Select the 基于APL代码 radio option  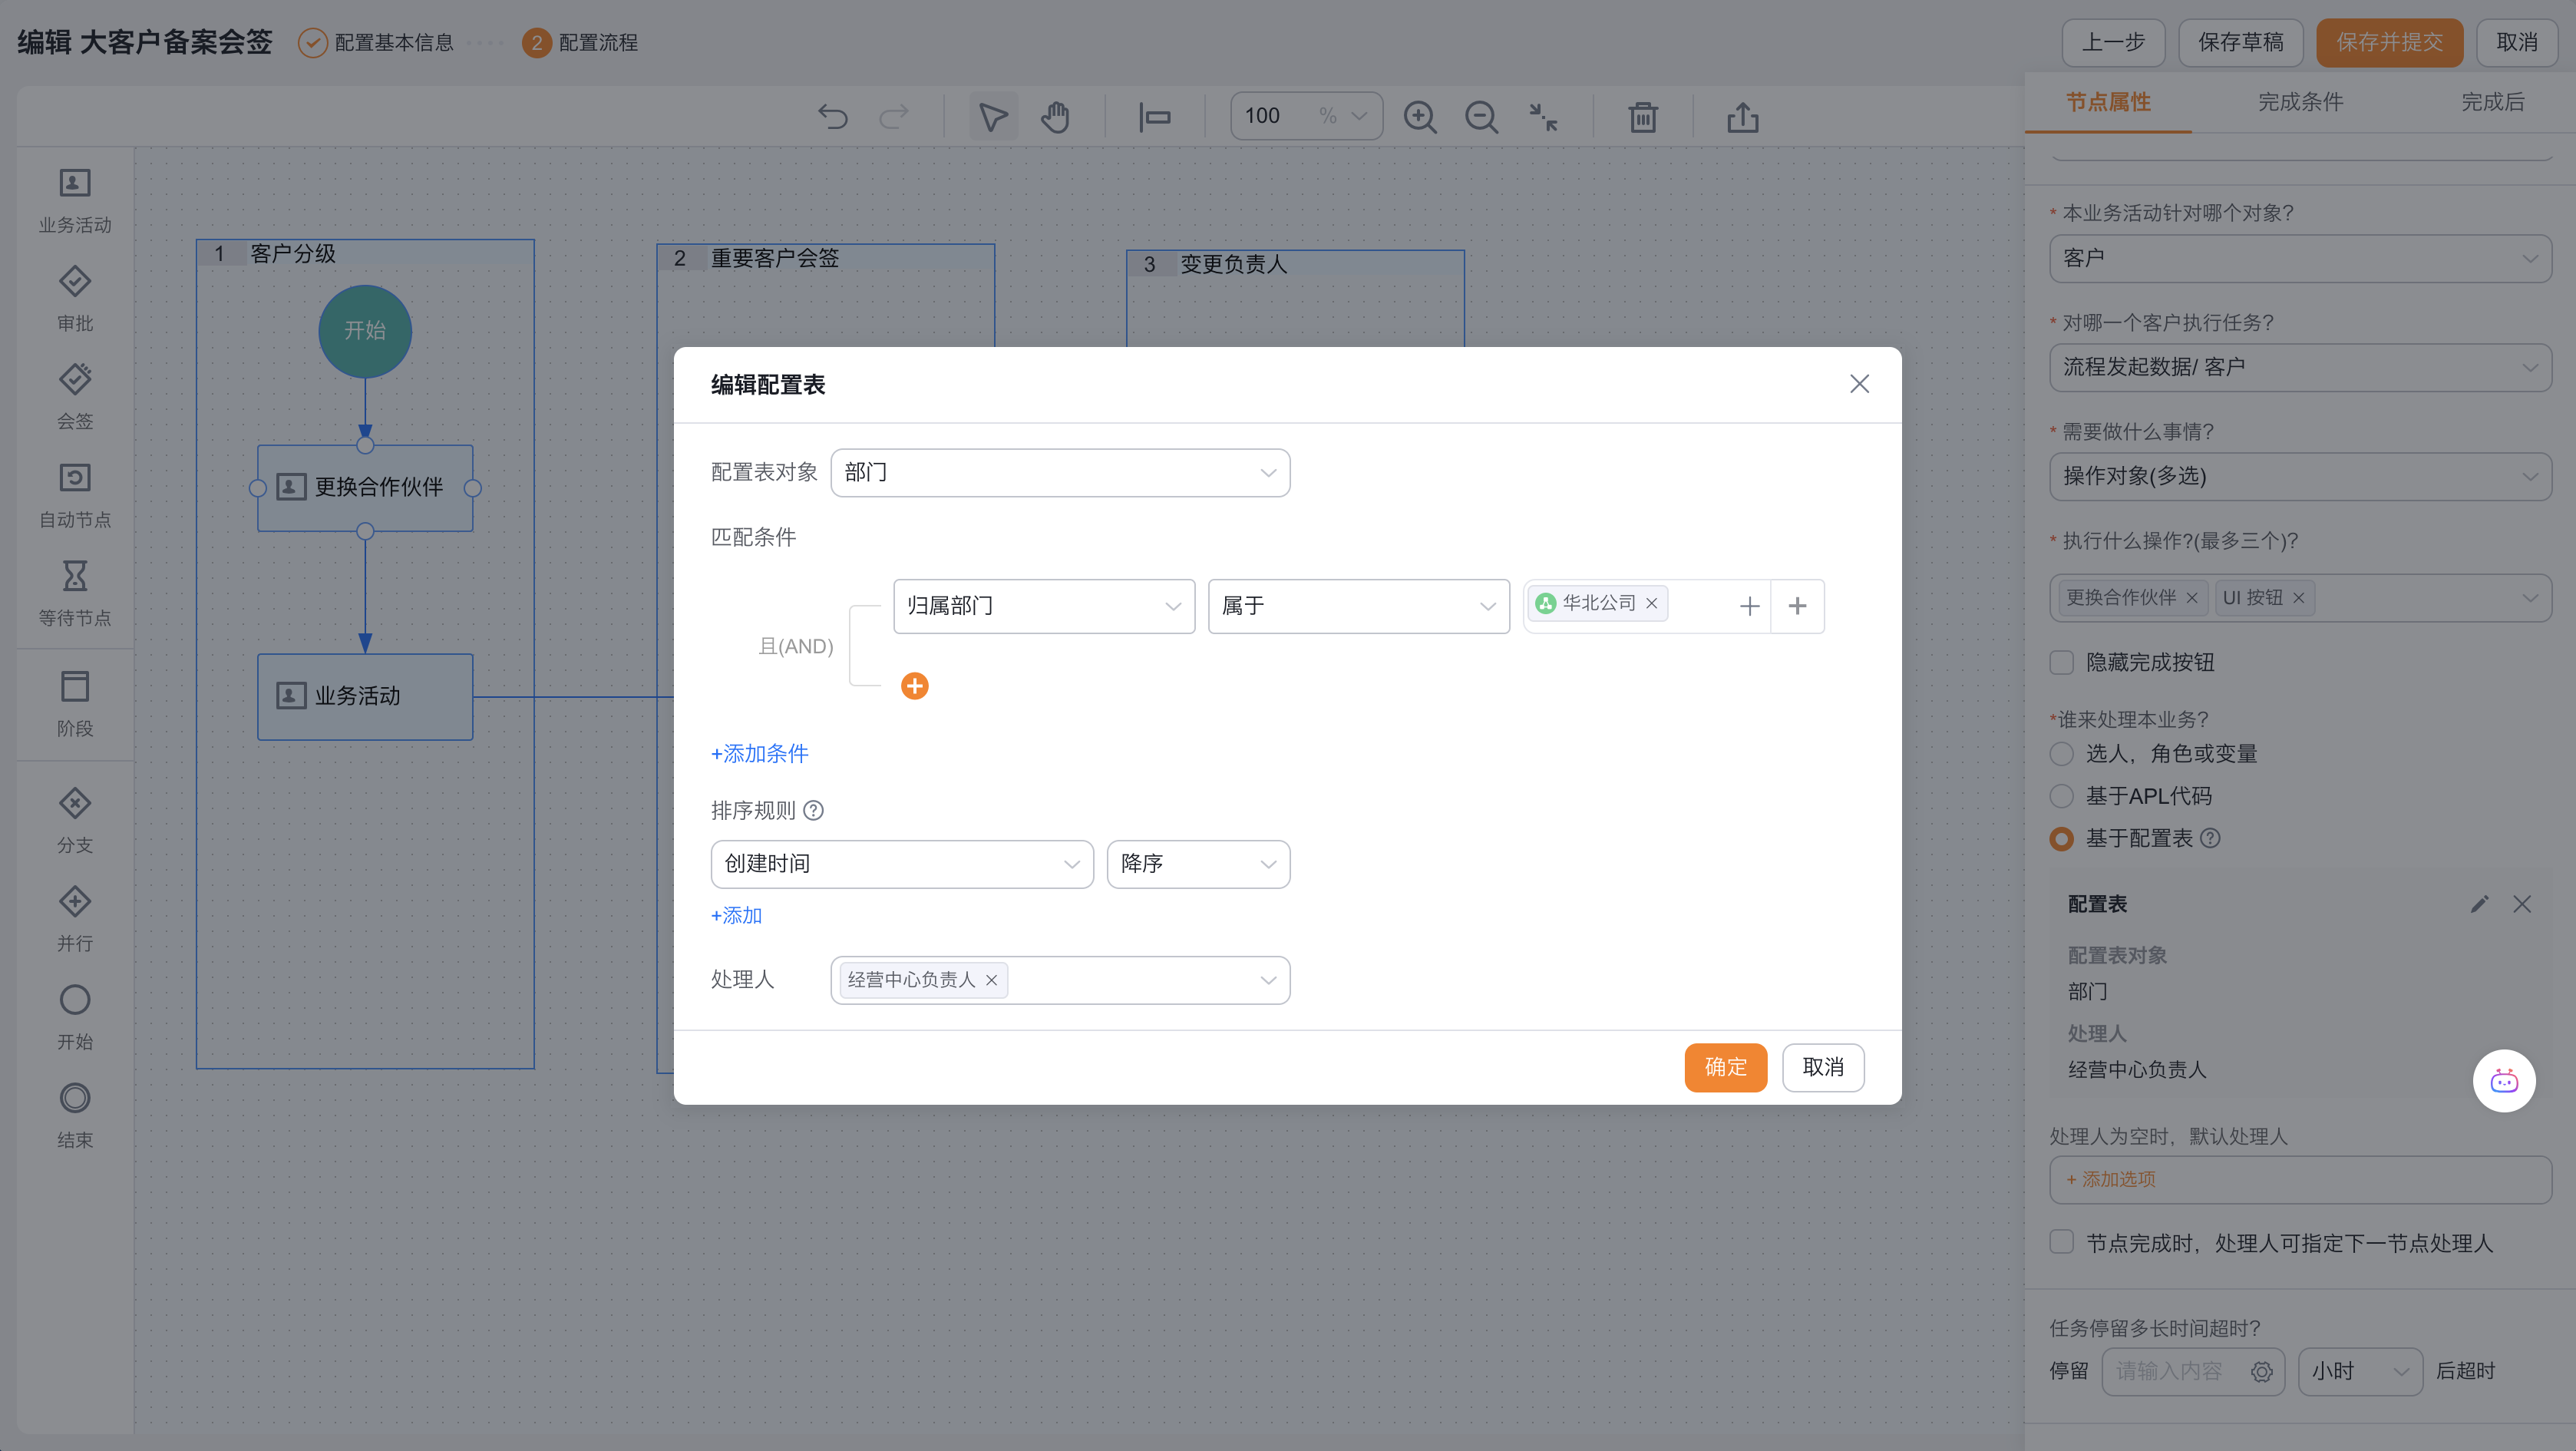click(2062, 796)
